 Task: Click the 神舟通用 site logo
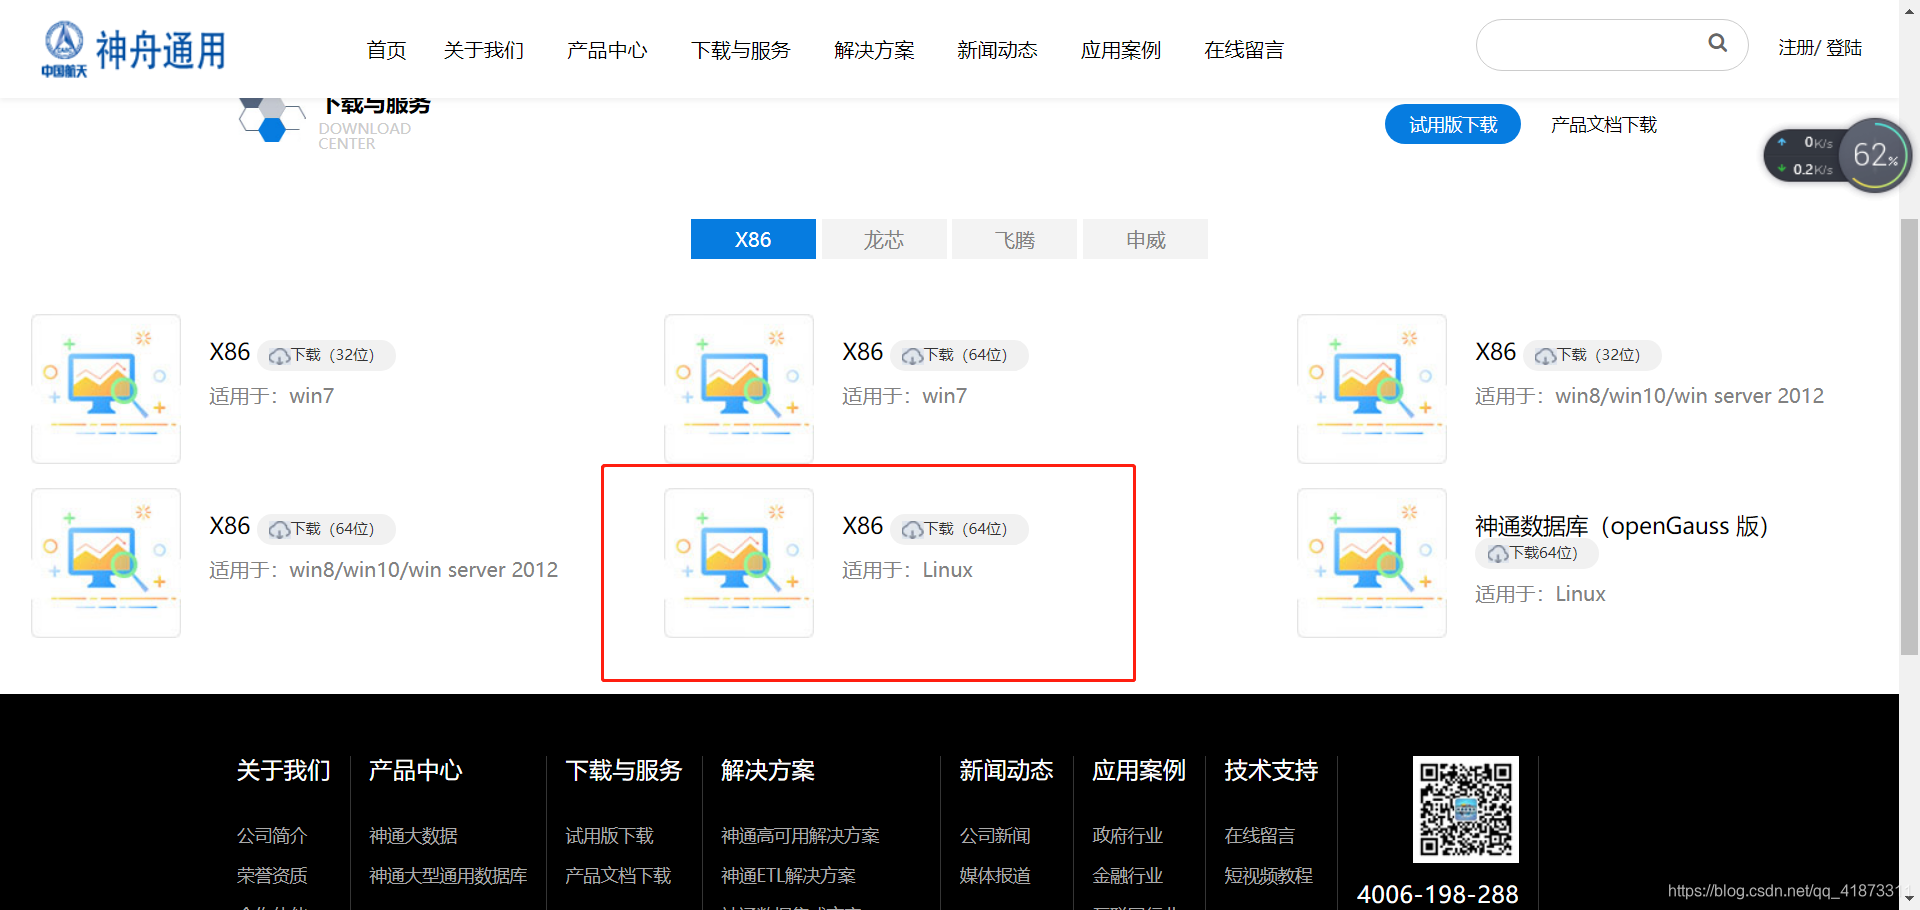[x=133, y=47]
